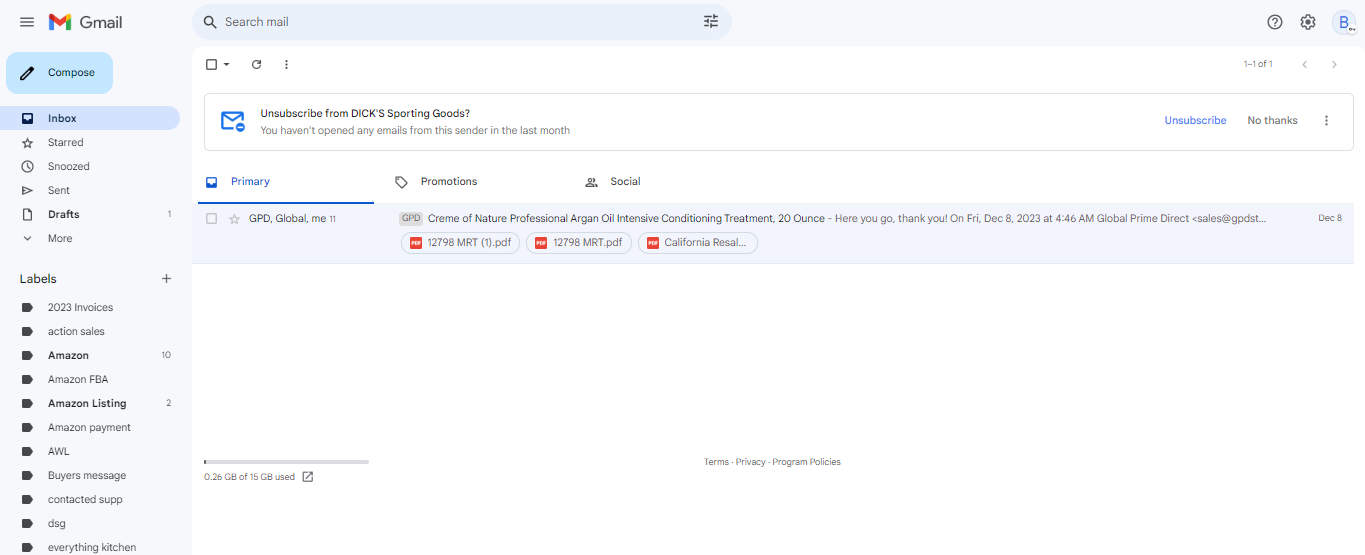Click the search magnifier icon
The image size is (1365, 555).
pos(210,22)
